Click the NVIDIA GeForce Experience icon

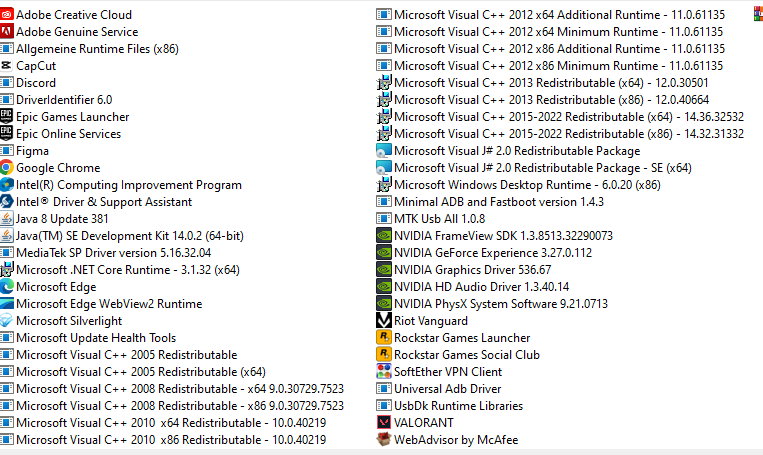383,253
